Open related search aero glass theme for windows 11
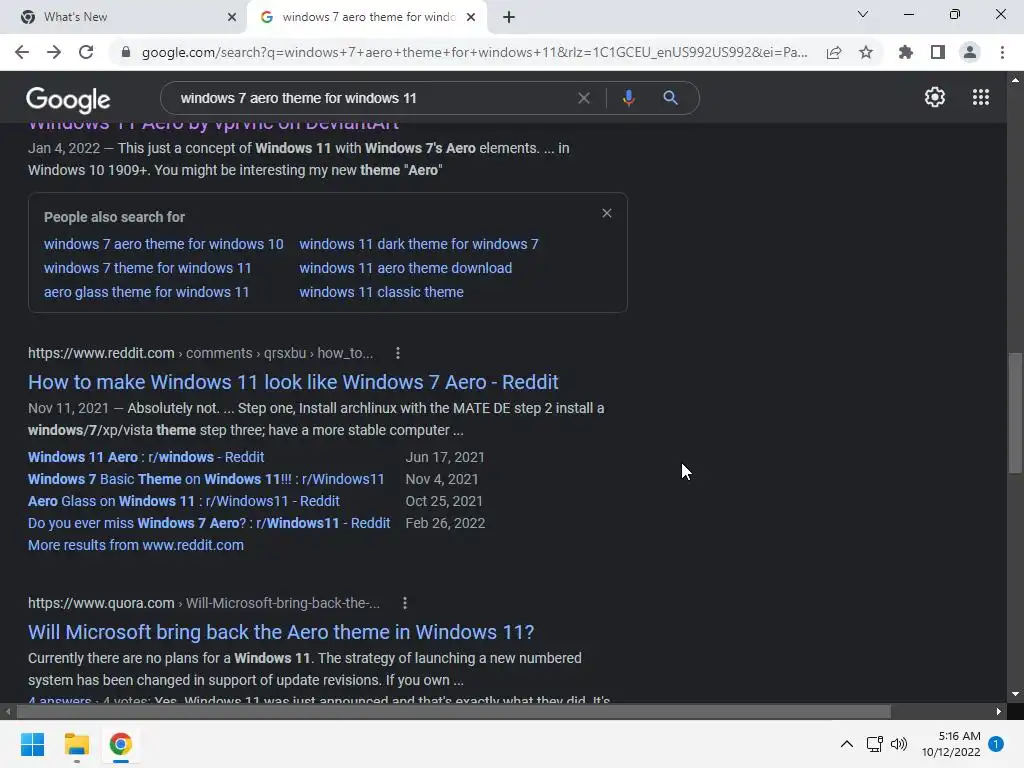The width and height of the screenshot is (1024, 768). [x=146, y=293]
